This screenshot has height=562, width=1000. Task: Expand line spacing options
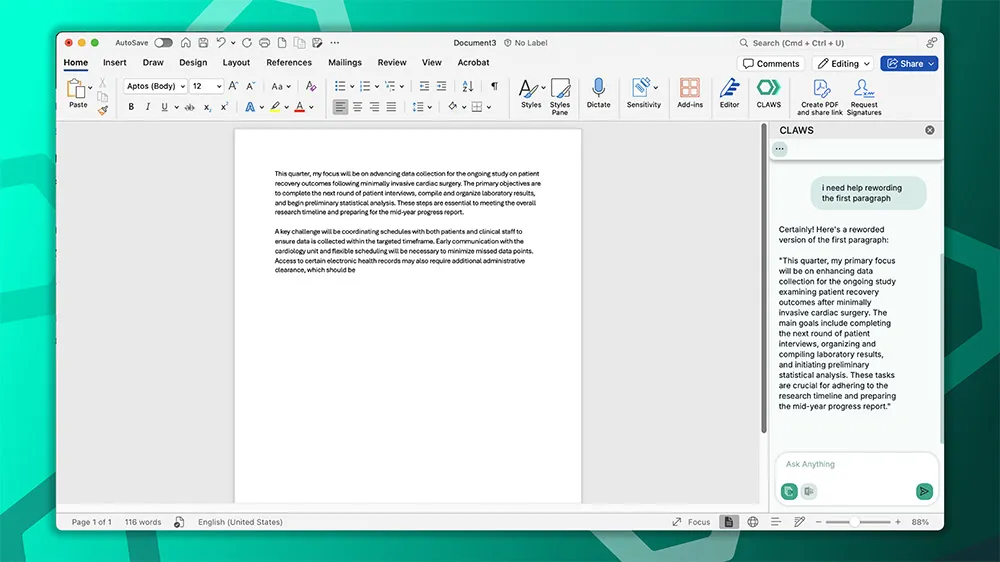(x=430, y=107)
